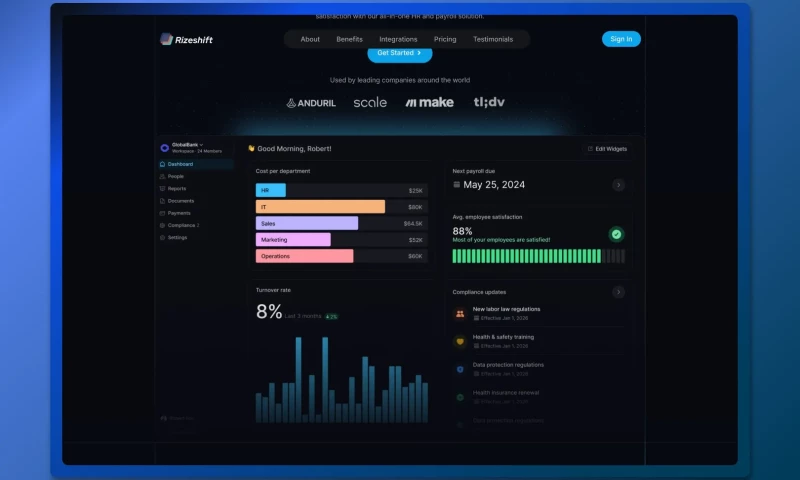The width and height of the screenshot is (800, 480).
Task: Click the Health & safety training icon
Action: click(x=460, y=341)
